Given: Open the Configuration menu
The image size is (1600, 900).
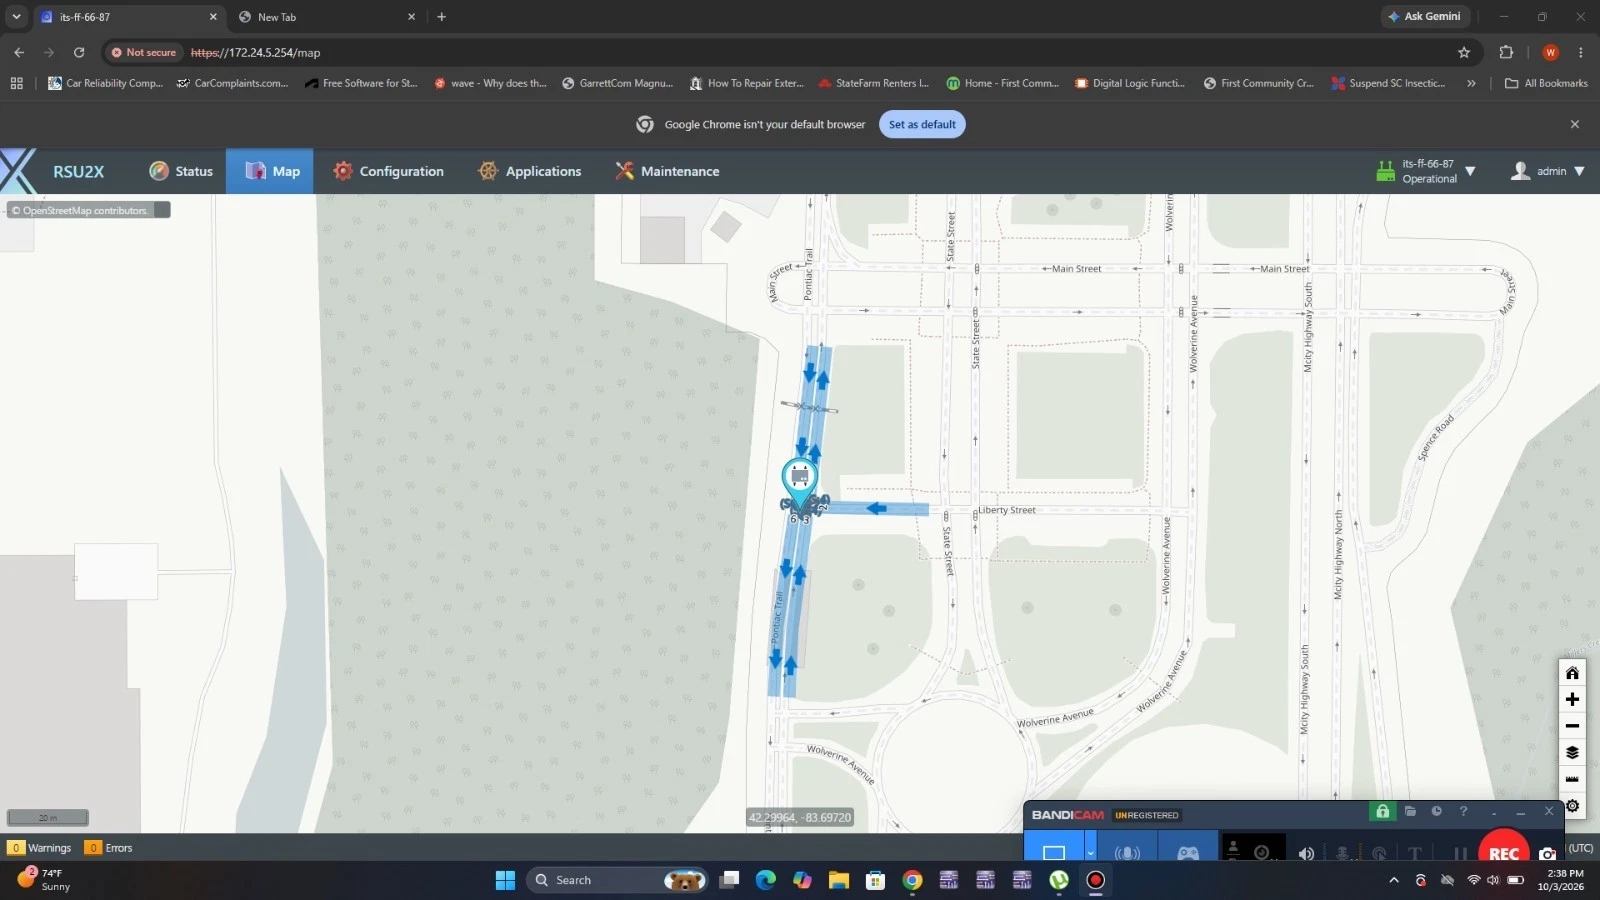Looking at the screenshot, I should point(388,171).
